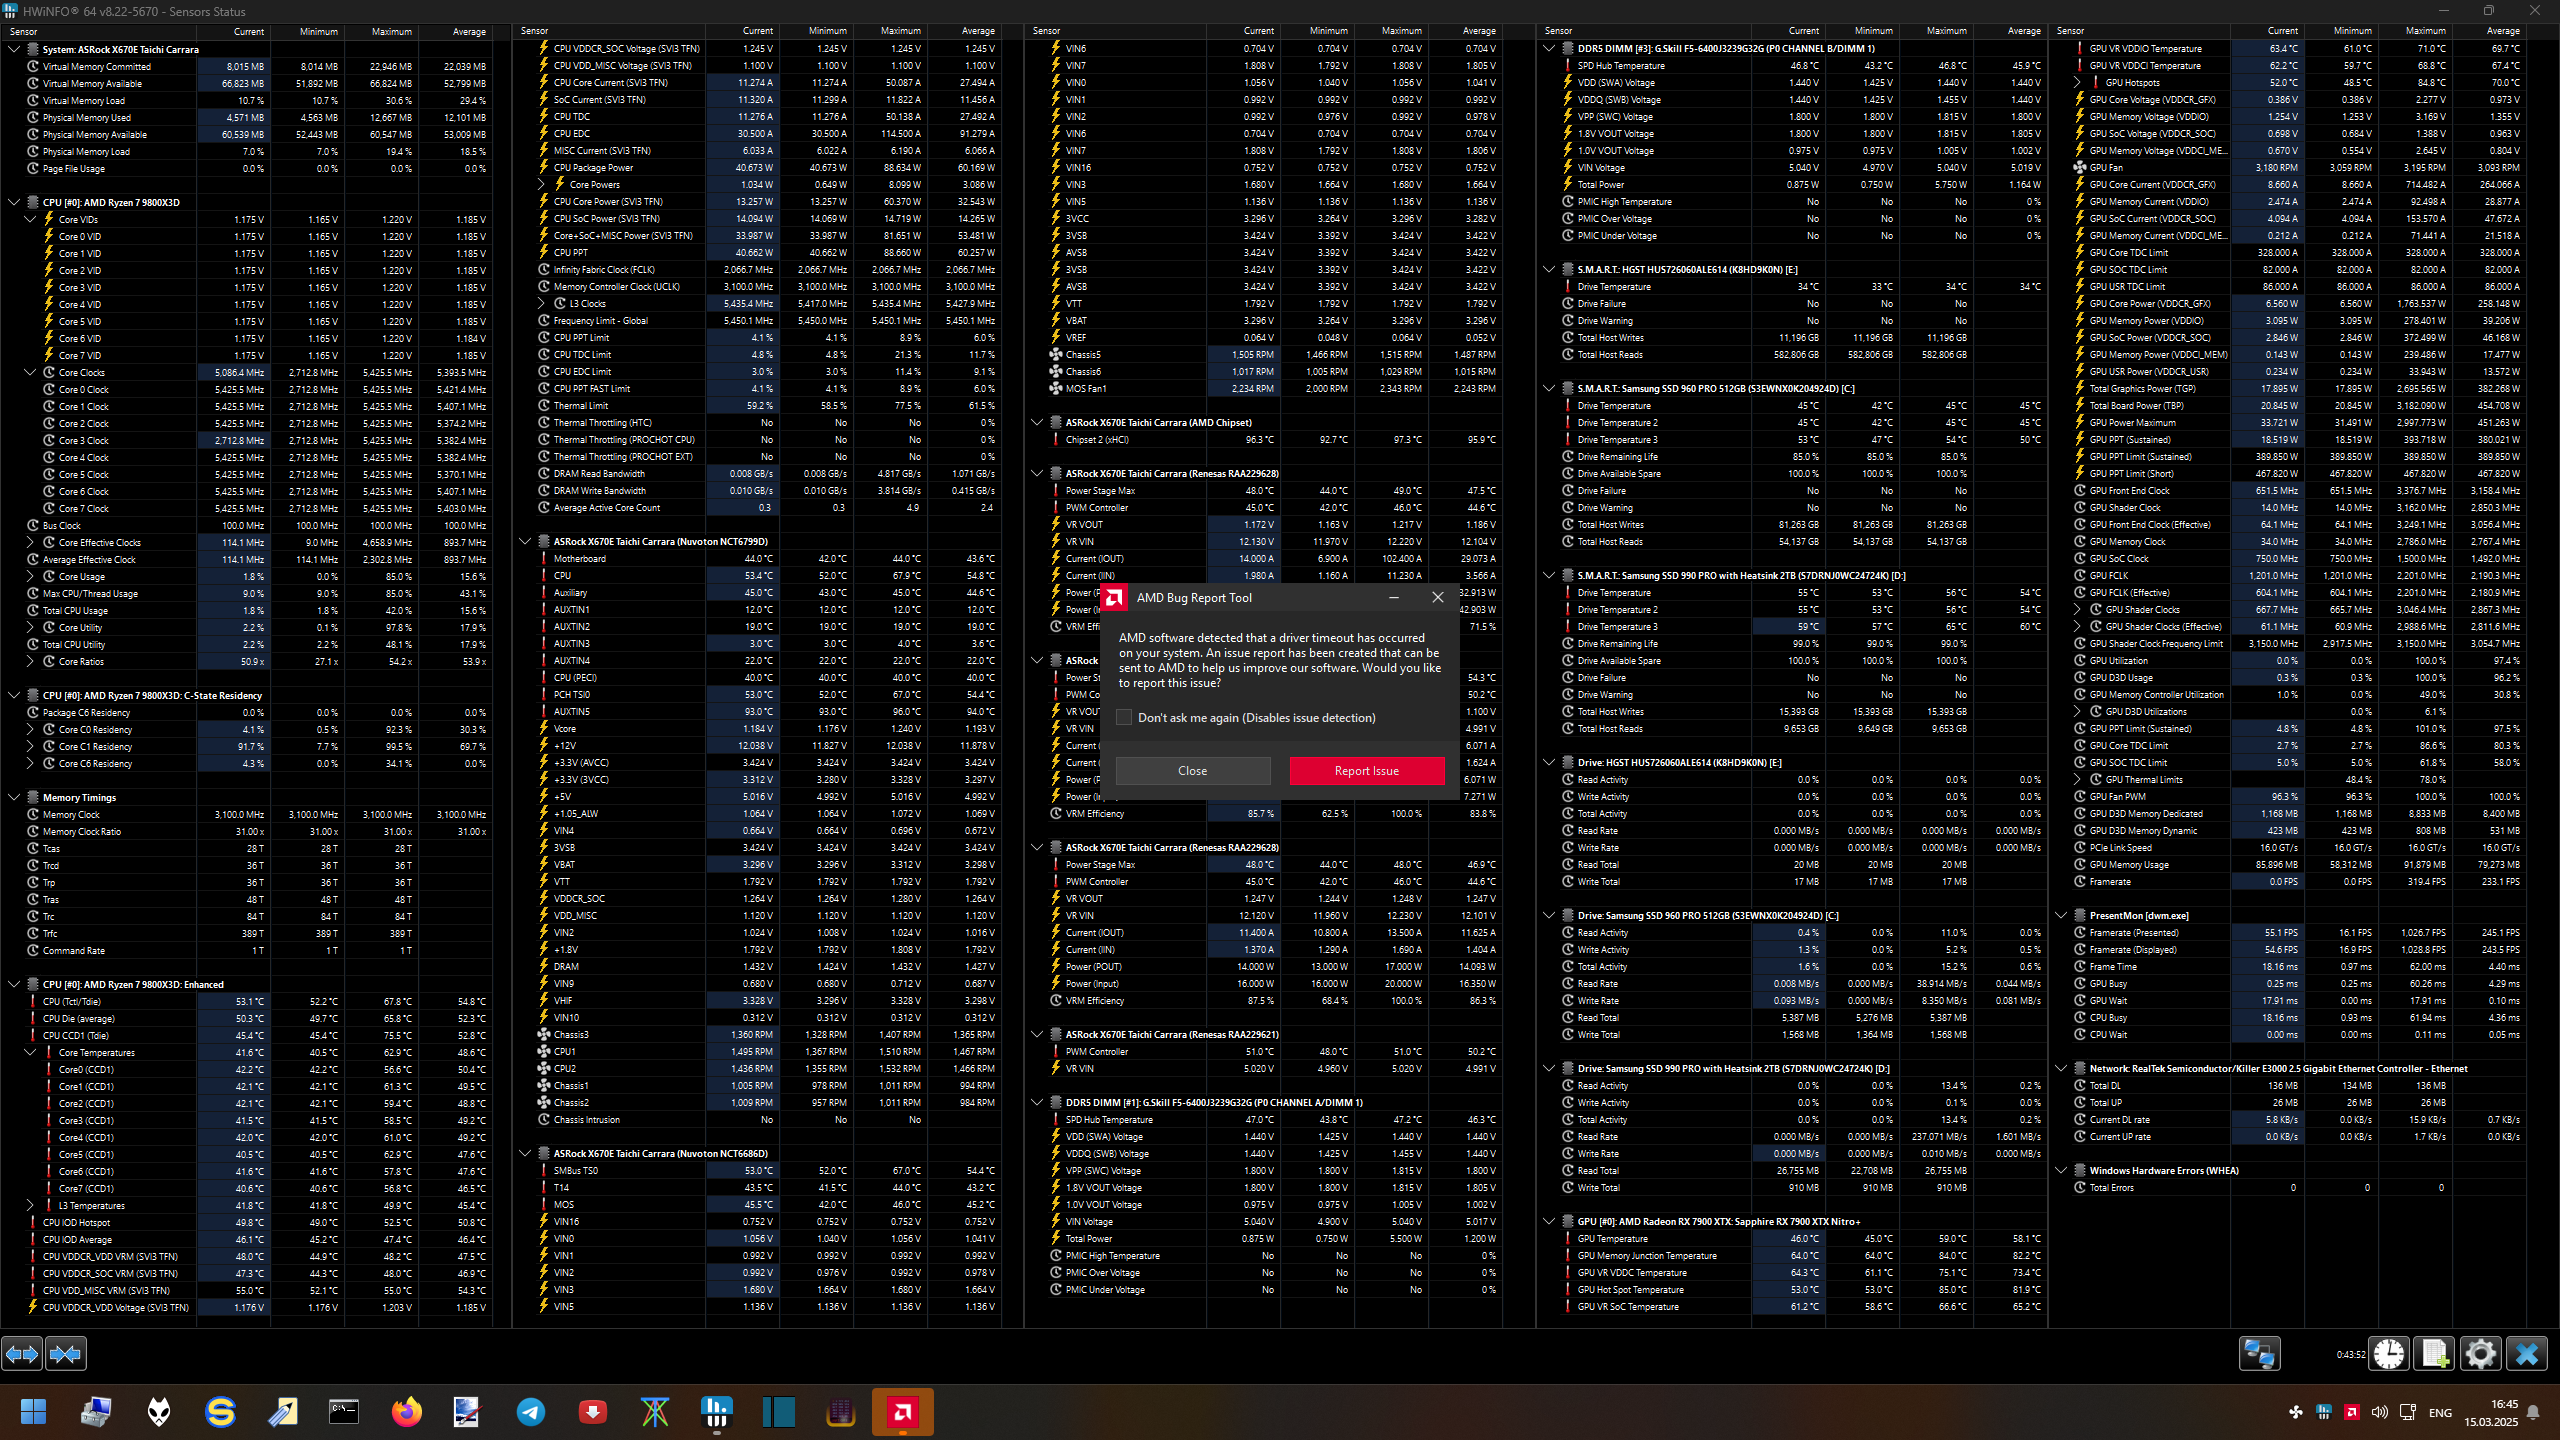Click the Report Issue button

coord(1366,771)
